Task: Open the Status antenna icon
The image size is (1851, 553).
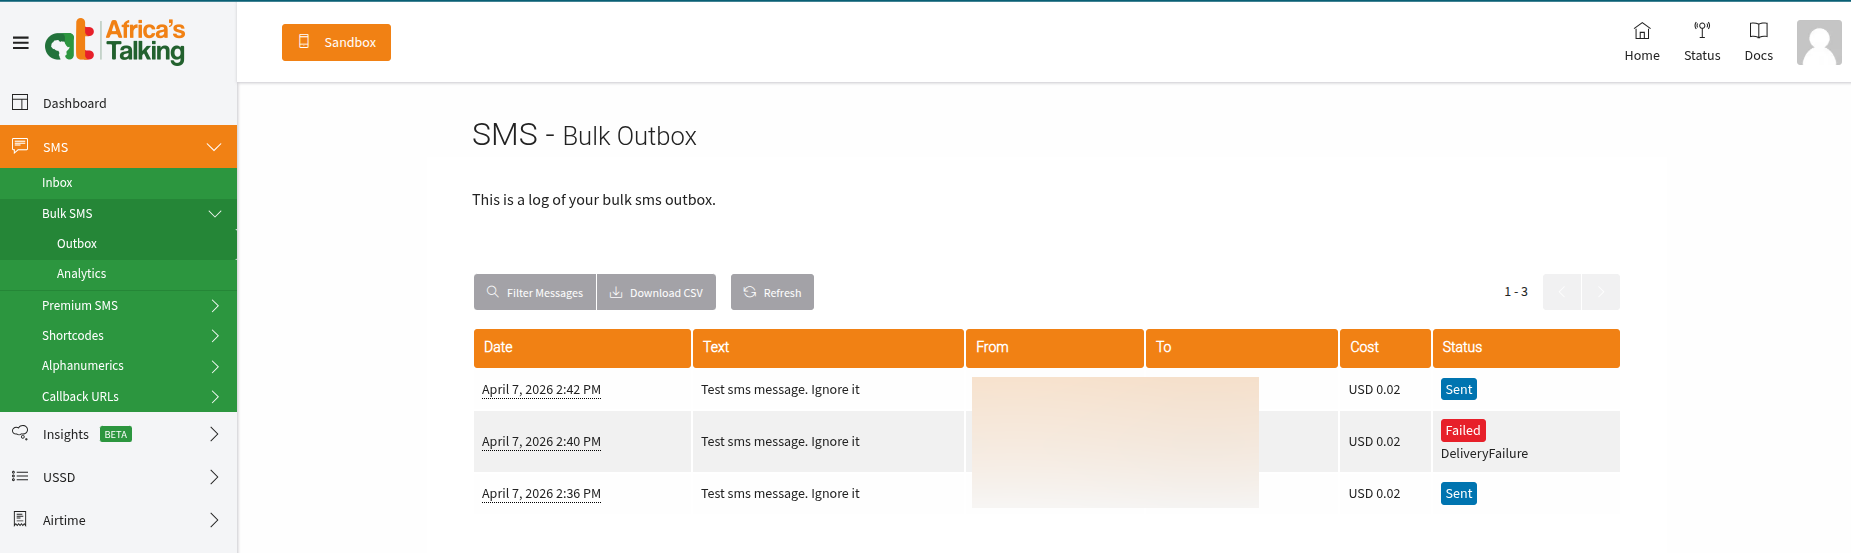Action: 1701,31
